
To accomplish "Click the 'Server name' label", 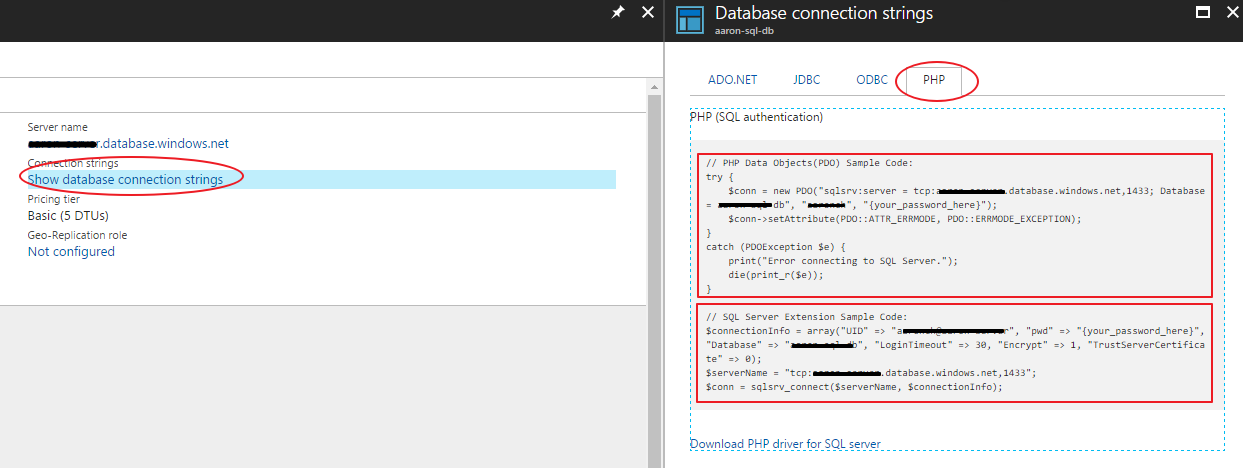I will 57,127.
